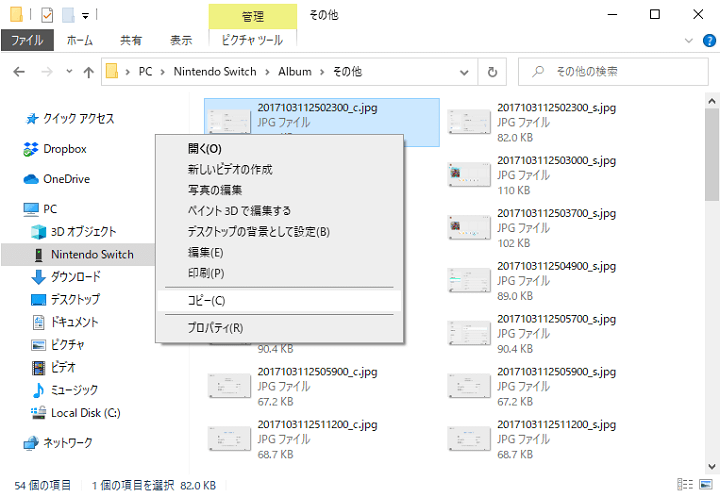Choose コピー(C) from context menu

[279, 301]
